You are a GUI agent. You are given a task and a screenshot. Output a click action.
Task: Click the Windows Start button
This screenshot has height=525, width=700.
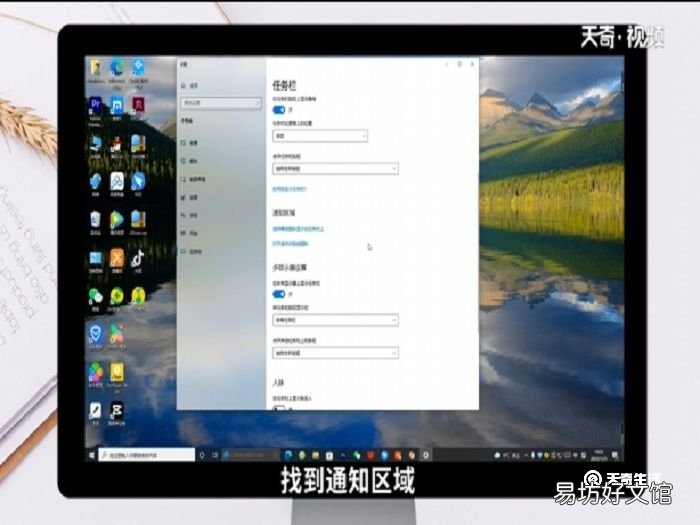pos(92,455)
